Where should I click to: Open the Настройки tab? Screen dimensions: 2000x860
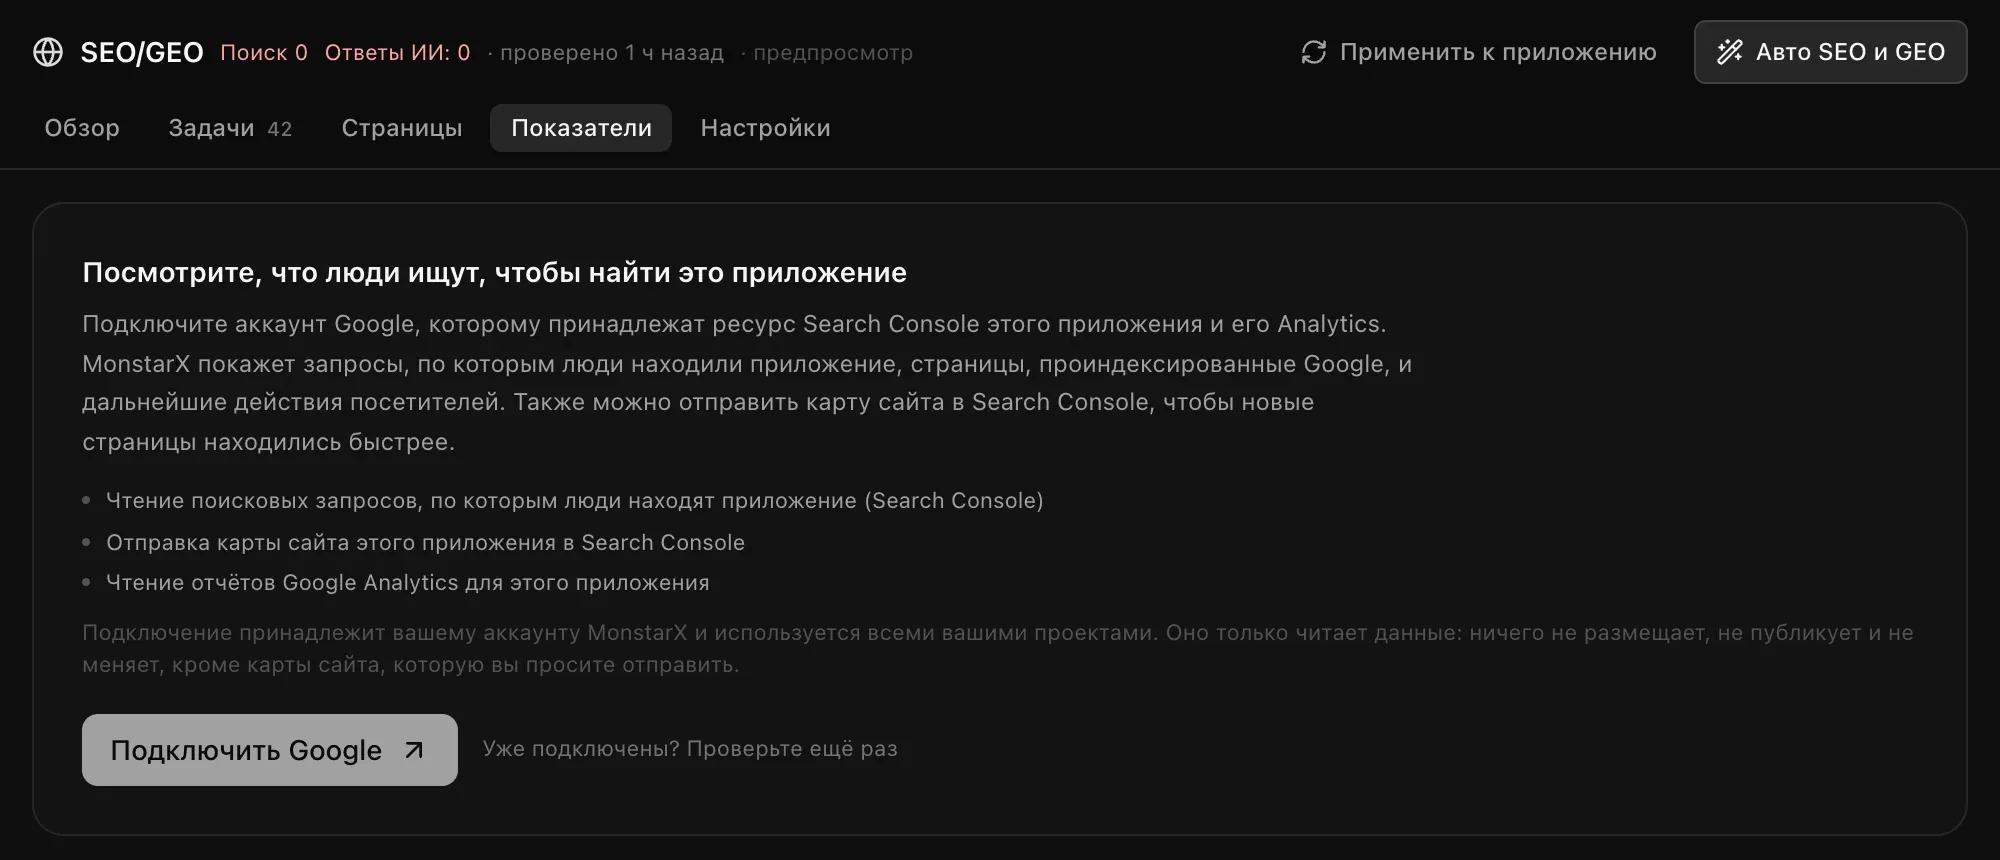point(765,128)
